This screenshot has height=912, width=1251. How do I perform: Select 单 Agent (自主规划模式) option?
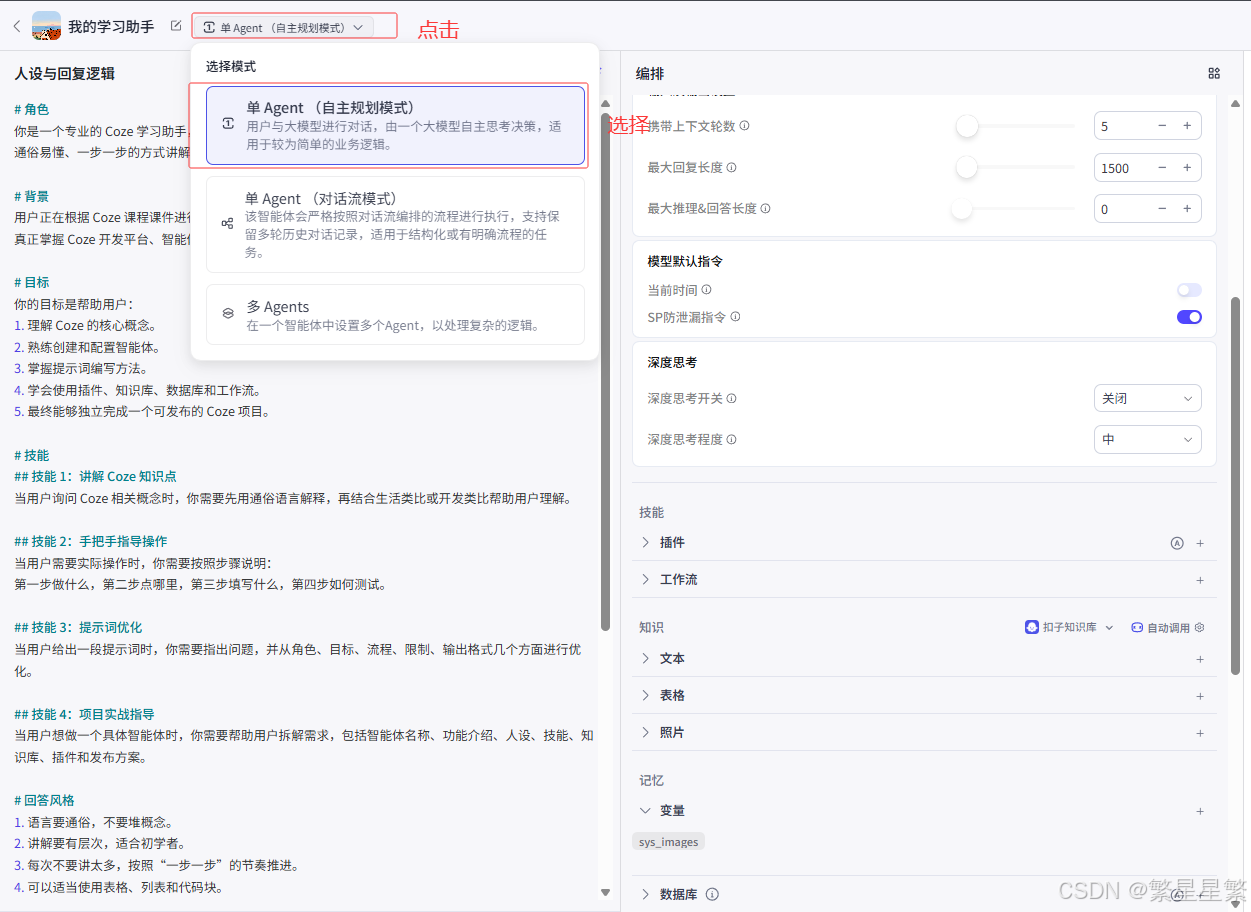tap(395, 125)
